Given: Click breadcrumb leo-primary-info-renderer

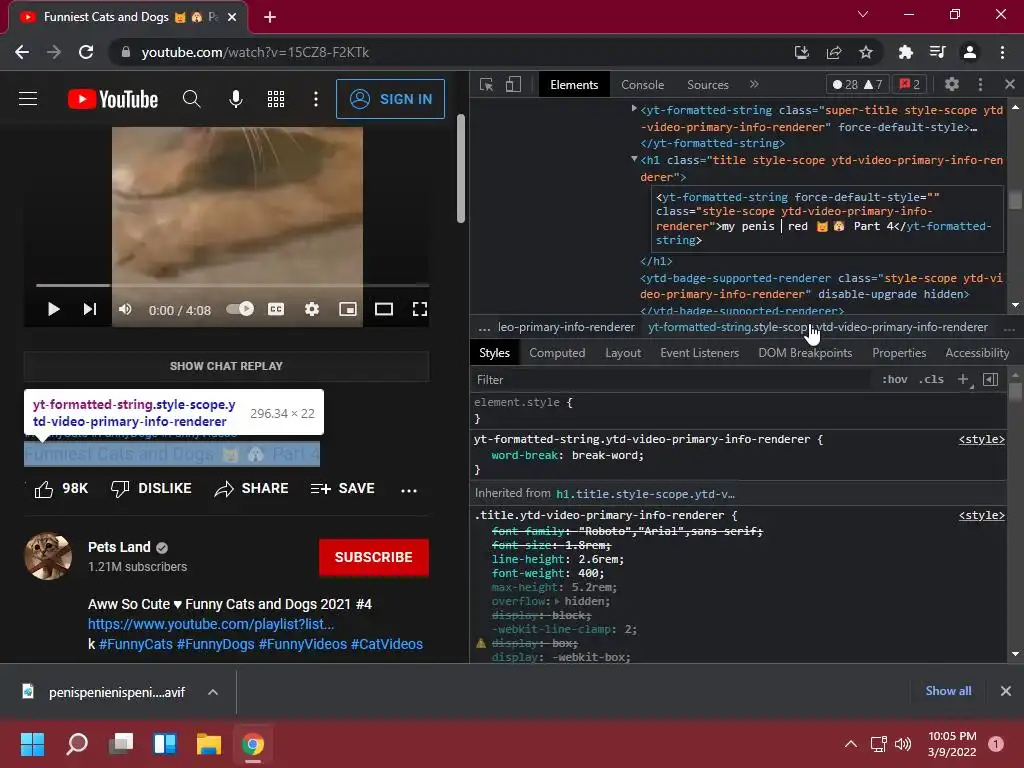Looking at the screenshot, I should pyautogui.click(x=566, y=327).
